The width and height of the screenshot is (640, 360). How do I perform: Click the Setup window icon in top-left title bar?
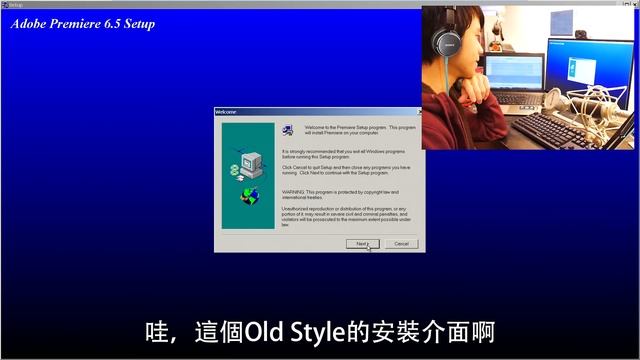(x=4, y=4)
